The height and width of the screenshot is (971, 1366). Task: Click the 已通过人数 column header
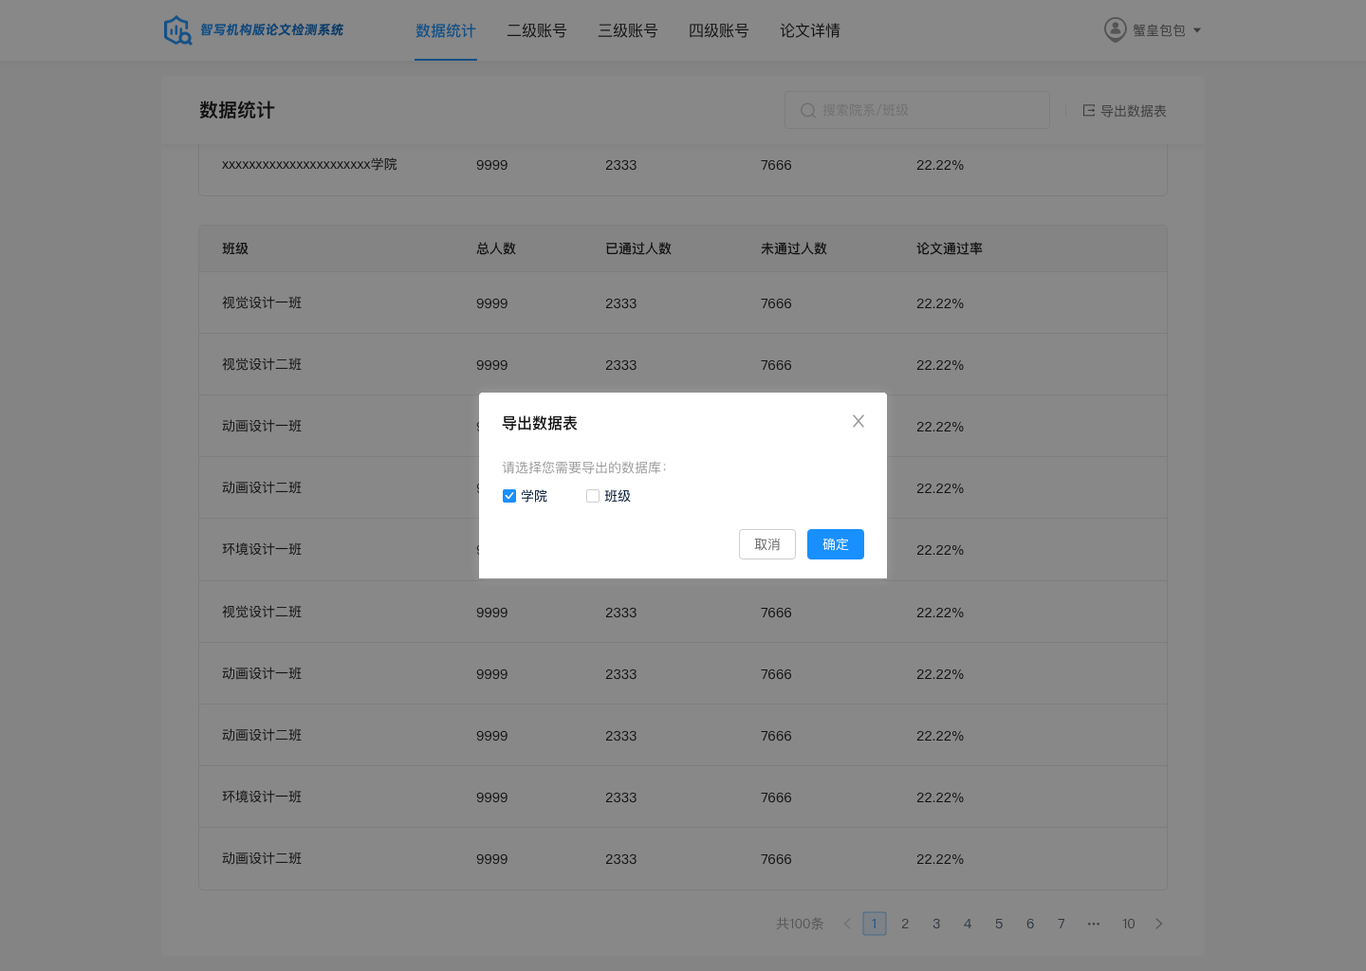pos(638,249)
